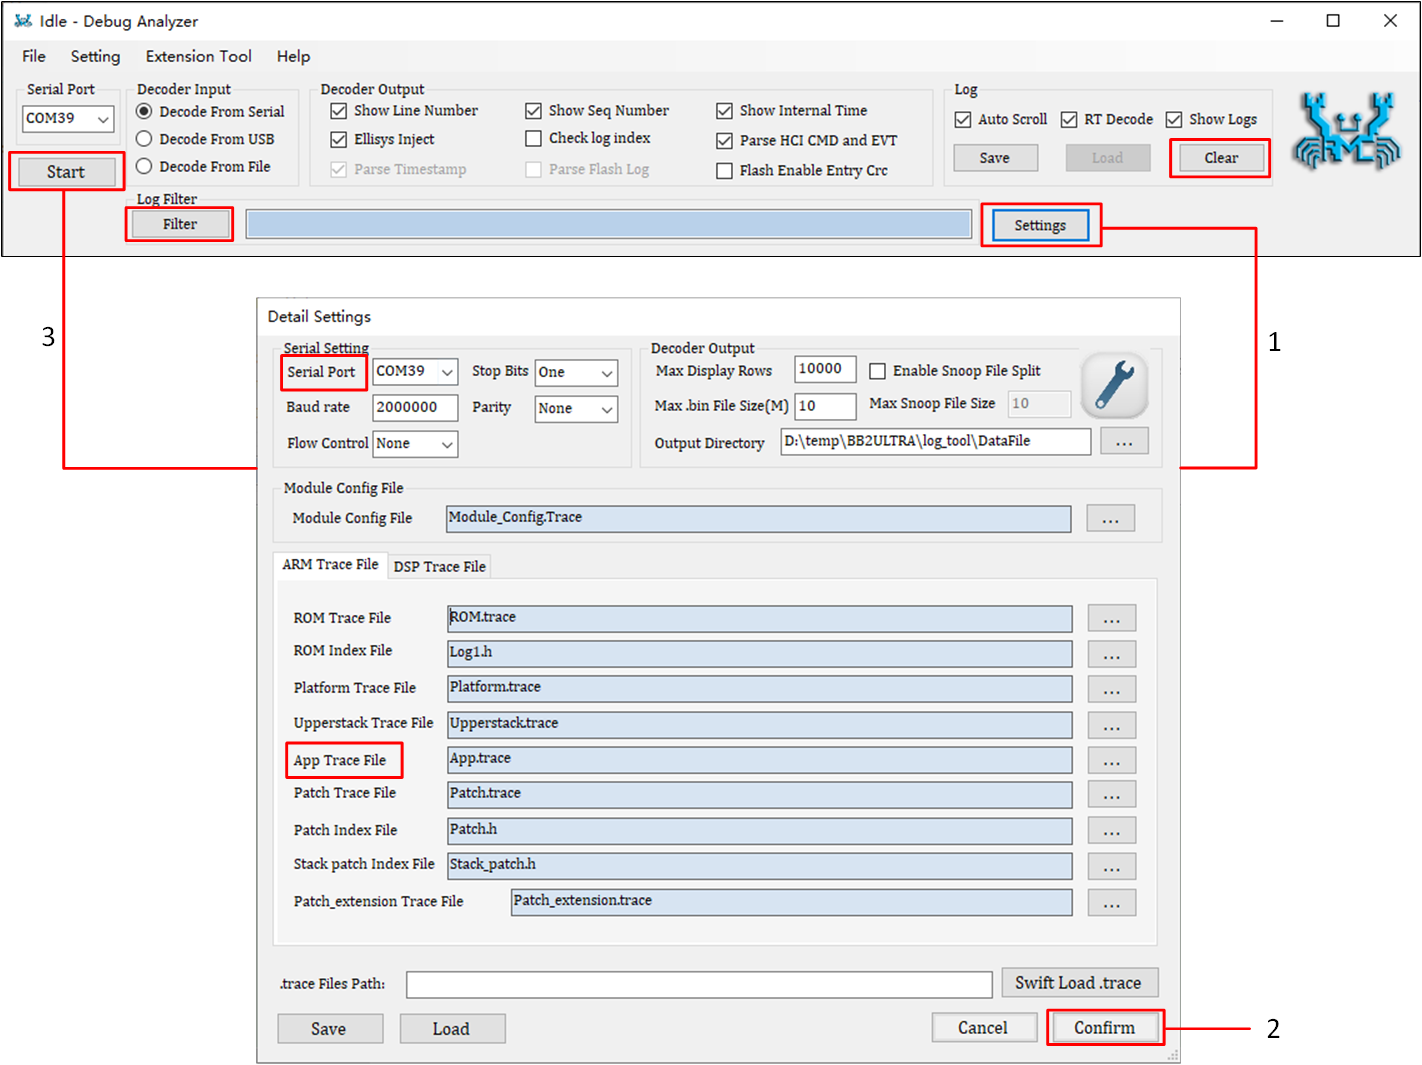Browse for App Trace File
The height and width of the screenshot is (1065, 1422).
click(1111, 761)
